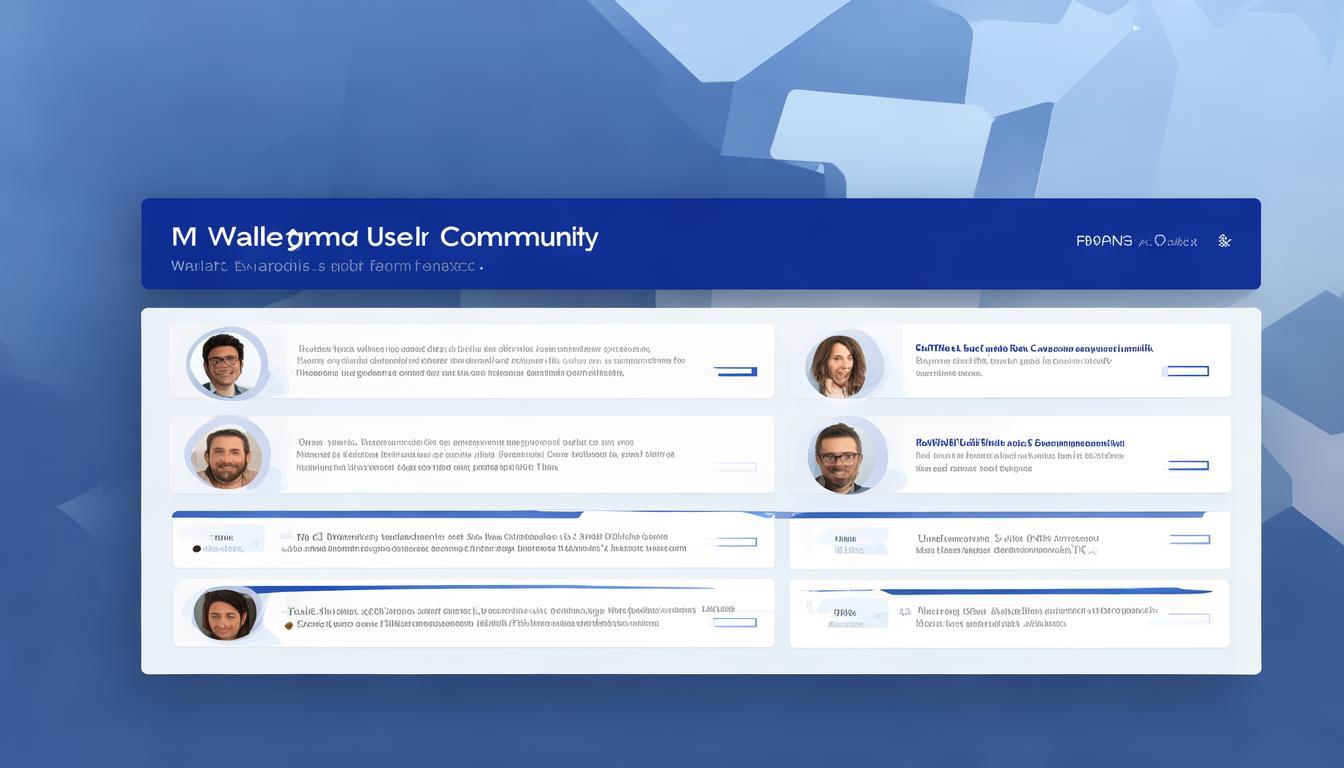Click the bottom-left card's member avatar

224,613
